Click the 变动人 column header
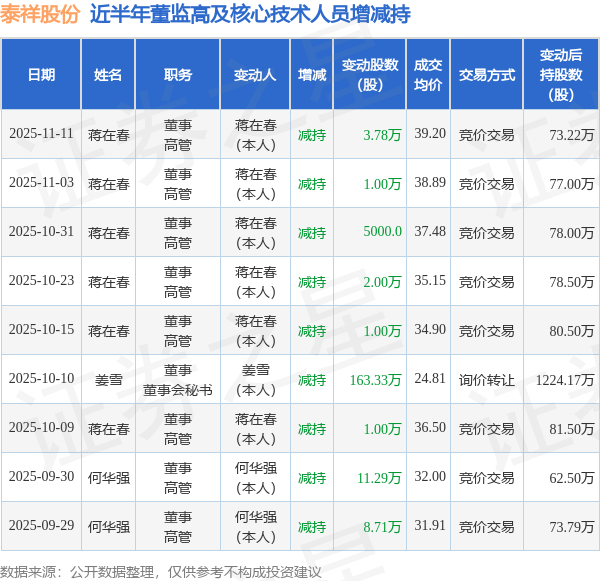This screenshot has width=600, height=581. [255, 75]
